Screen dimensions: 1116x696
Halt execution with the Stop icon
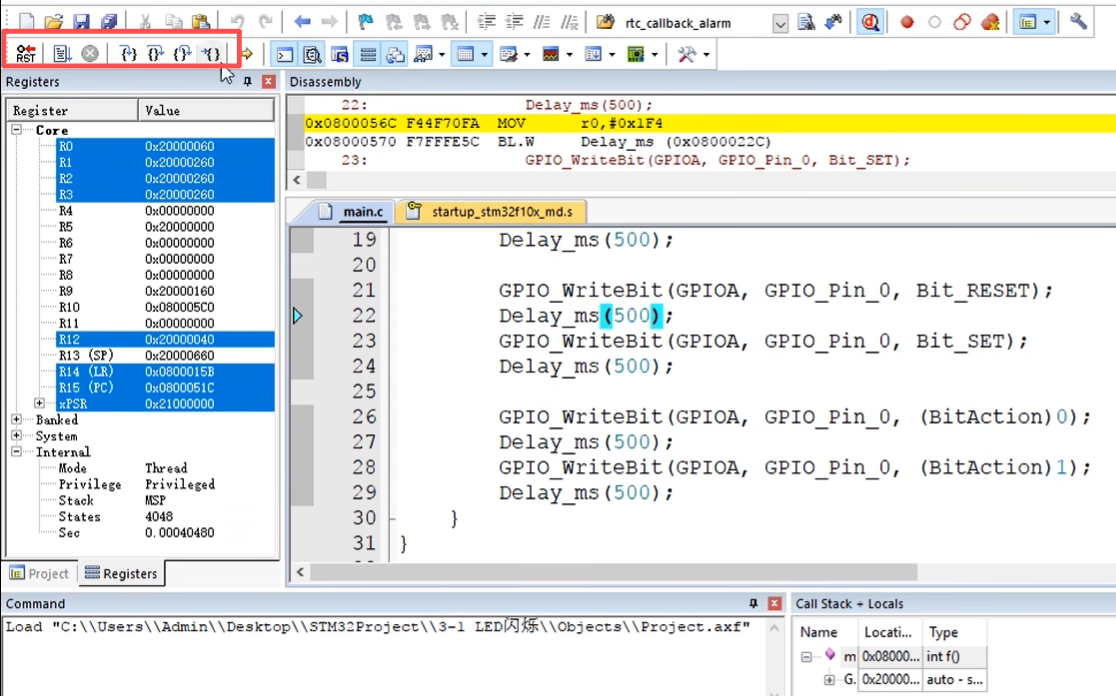point(90,54)
